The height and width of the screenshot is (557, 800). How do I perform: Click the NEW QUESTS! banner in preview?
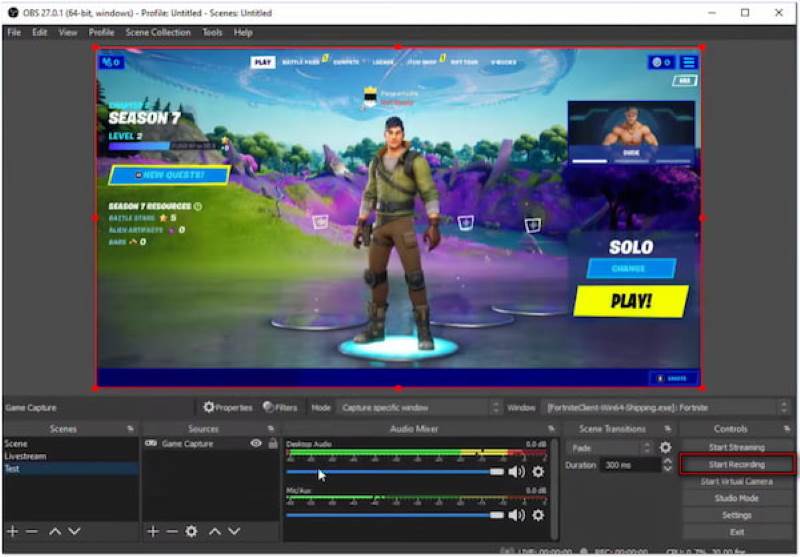point(169,175)
